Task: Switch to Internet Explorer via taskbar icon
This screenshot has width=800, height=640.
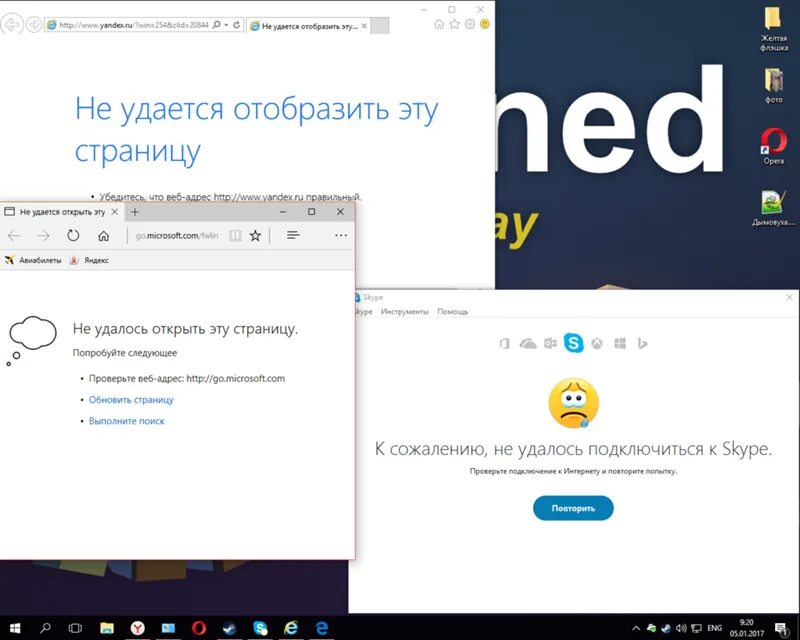Action: pyautogui.click(x=291, y=628)
